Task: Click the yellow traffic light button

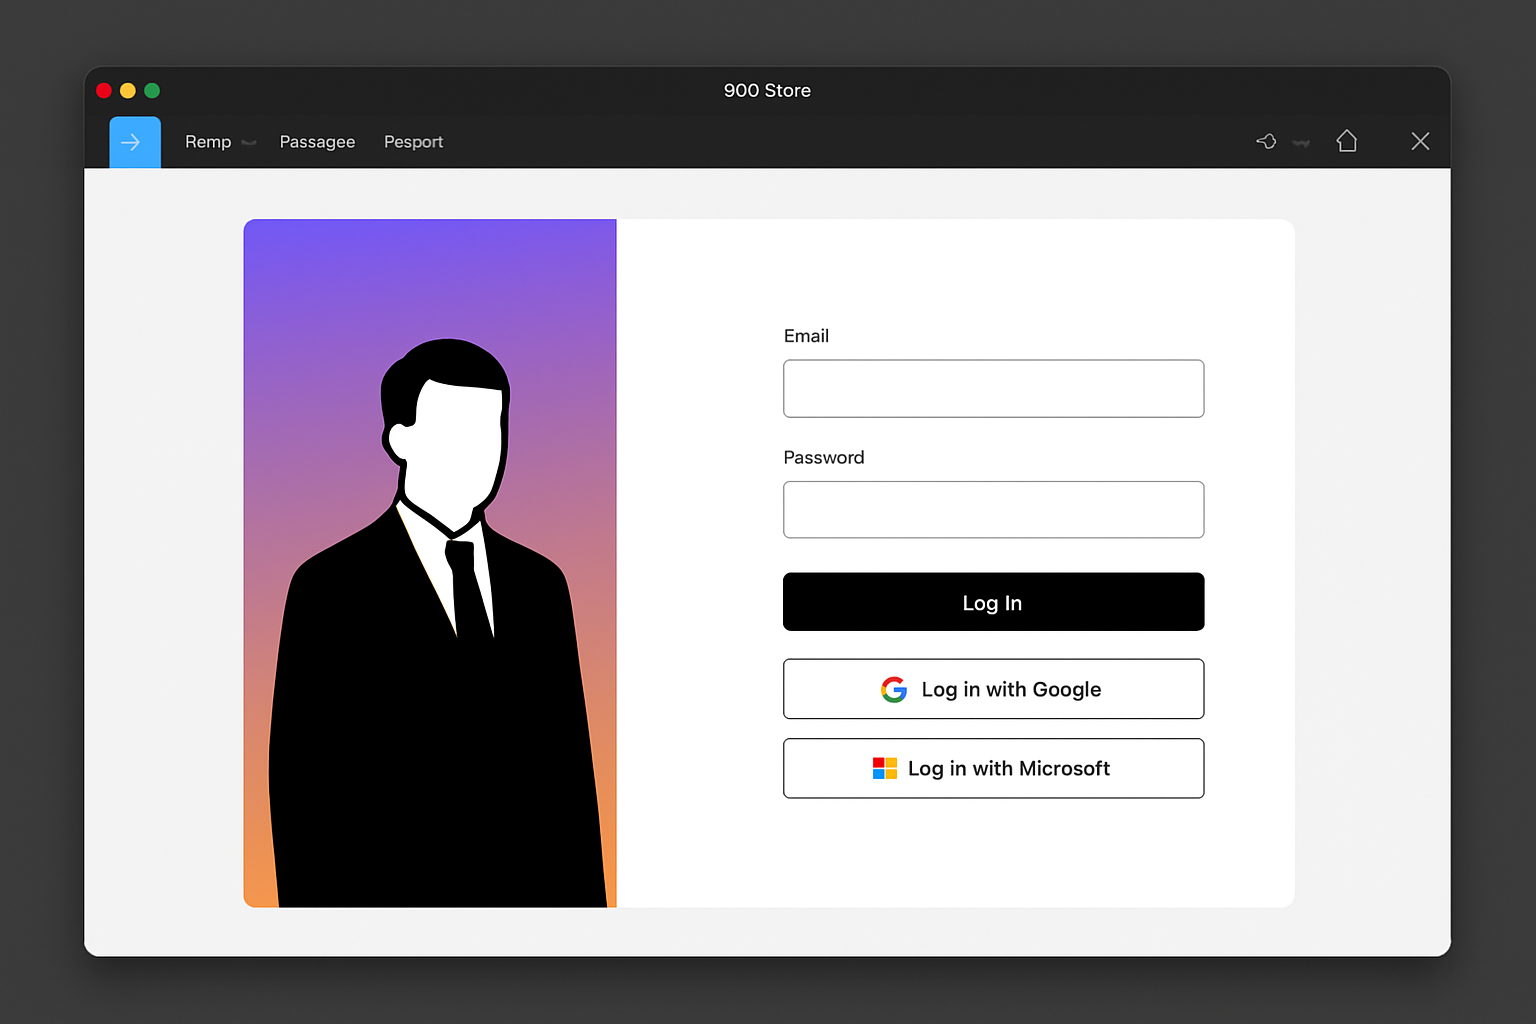Action: click(127, 90)
